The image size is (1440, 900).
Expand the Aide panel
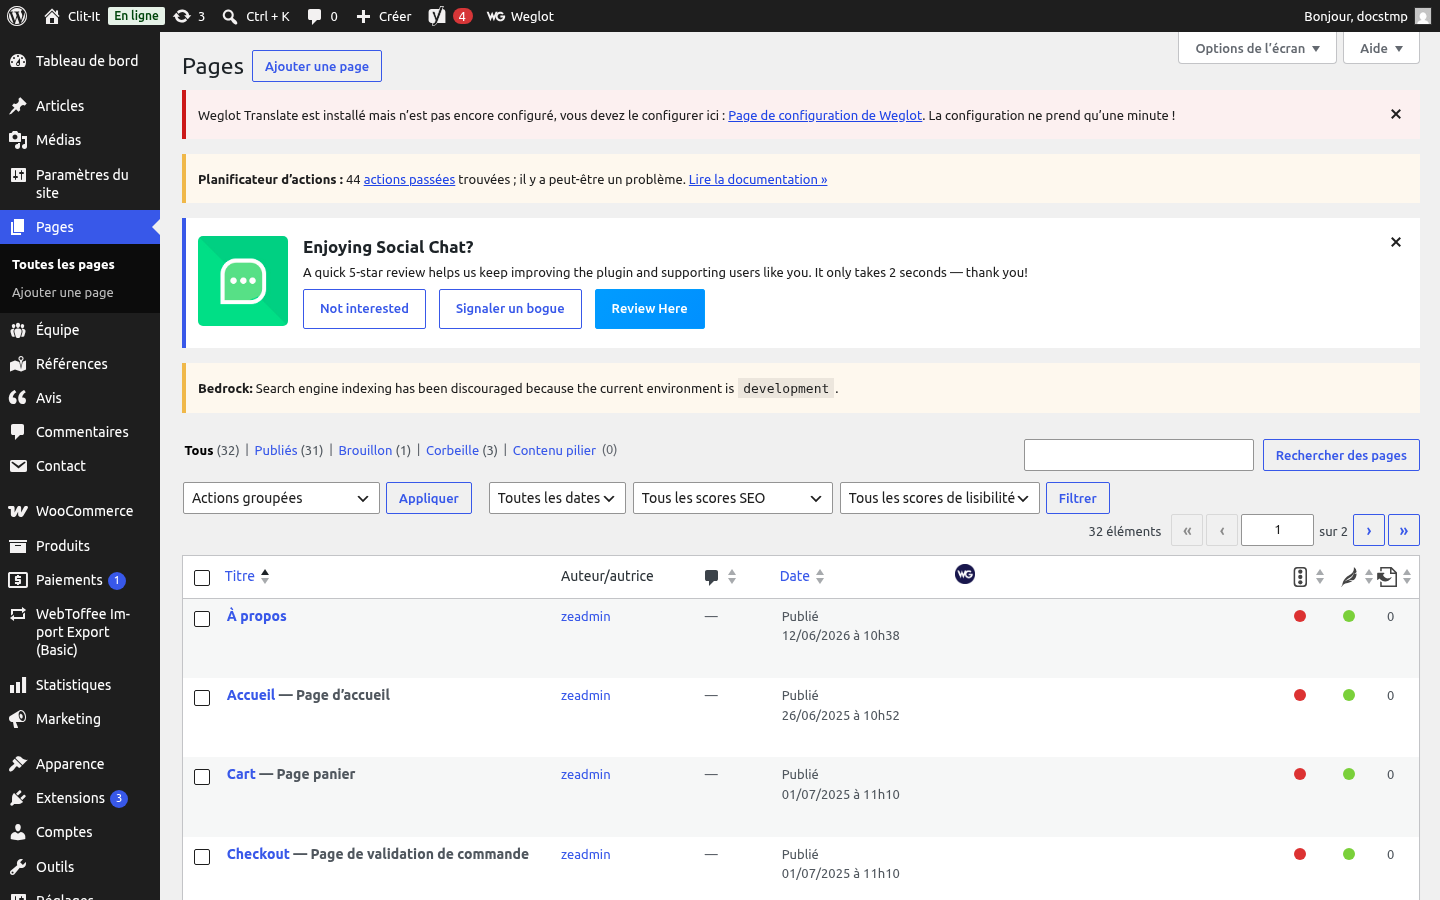point(1382,48)
